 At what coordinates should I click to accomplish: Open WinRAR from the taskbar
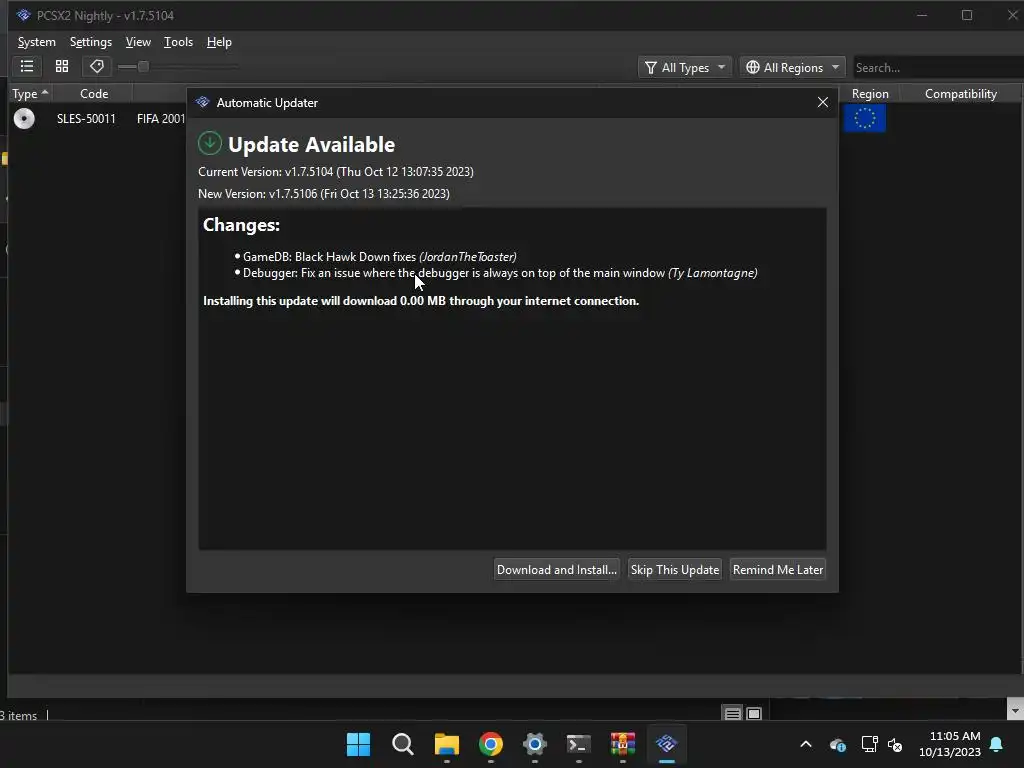coord(622,744)
